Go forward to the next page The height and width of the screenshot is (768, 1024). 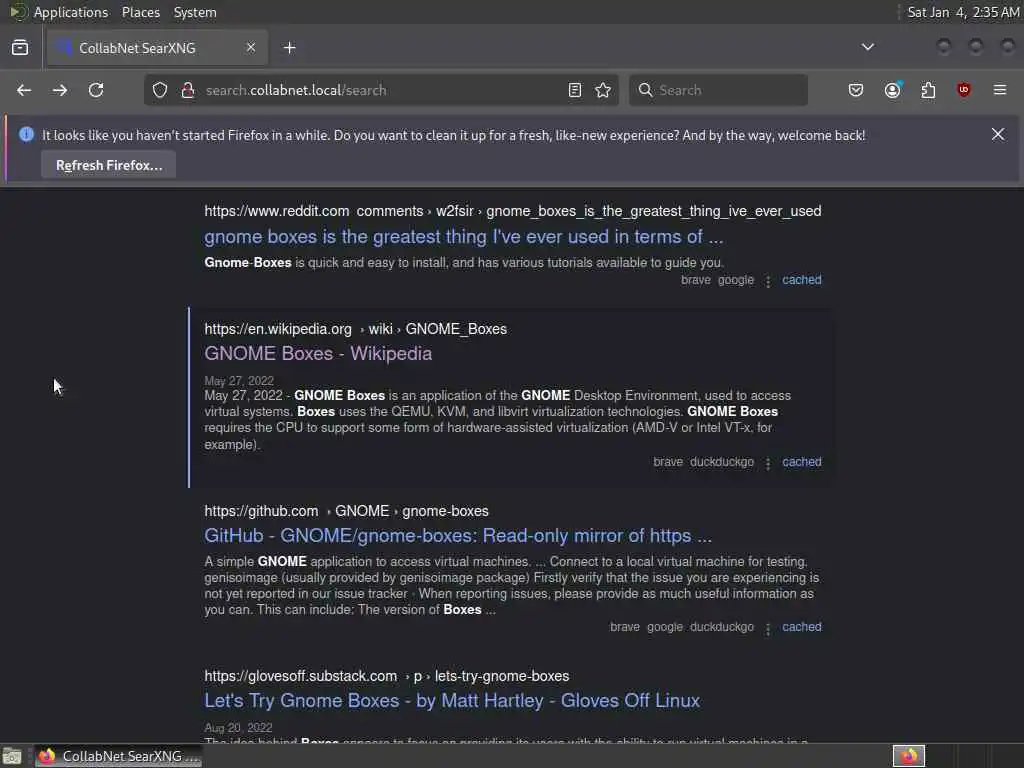[x=60, y=90]
